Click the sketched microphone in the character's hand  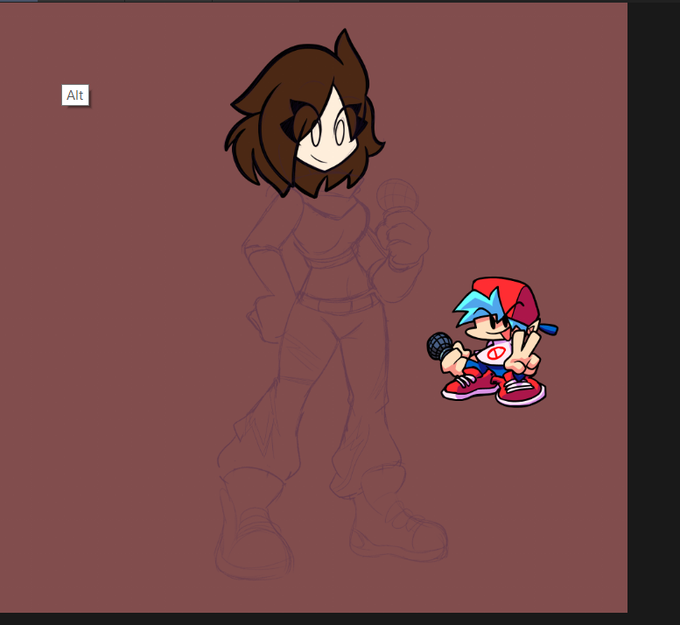tap(397, 197)
